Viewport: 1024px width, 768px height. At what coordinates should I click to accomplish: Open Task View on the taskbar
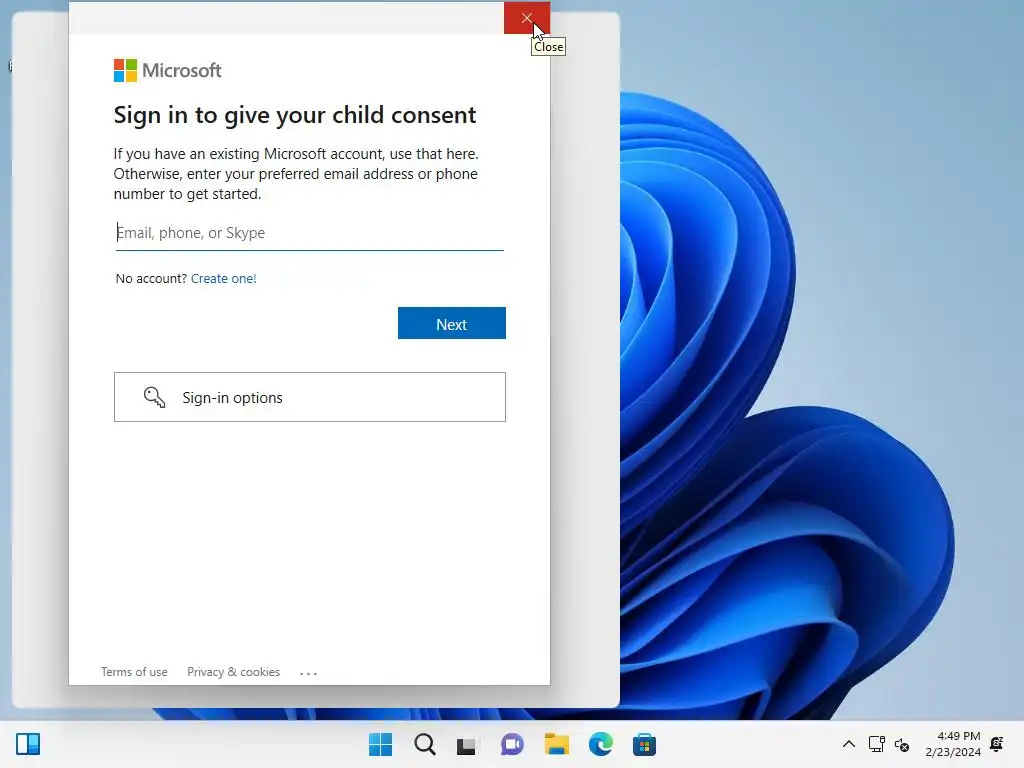tap(468, 744)
